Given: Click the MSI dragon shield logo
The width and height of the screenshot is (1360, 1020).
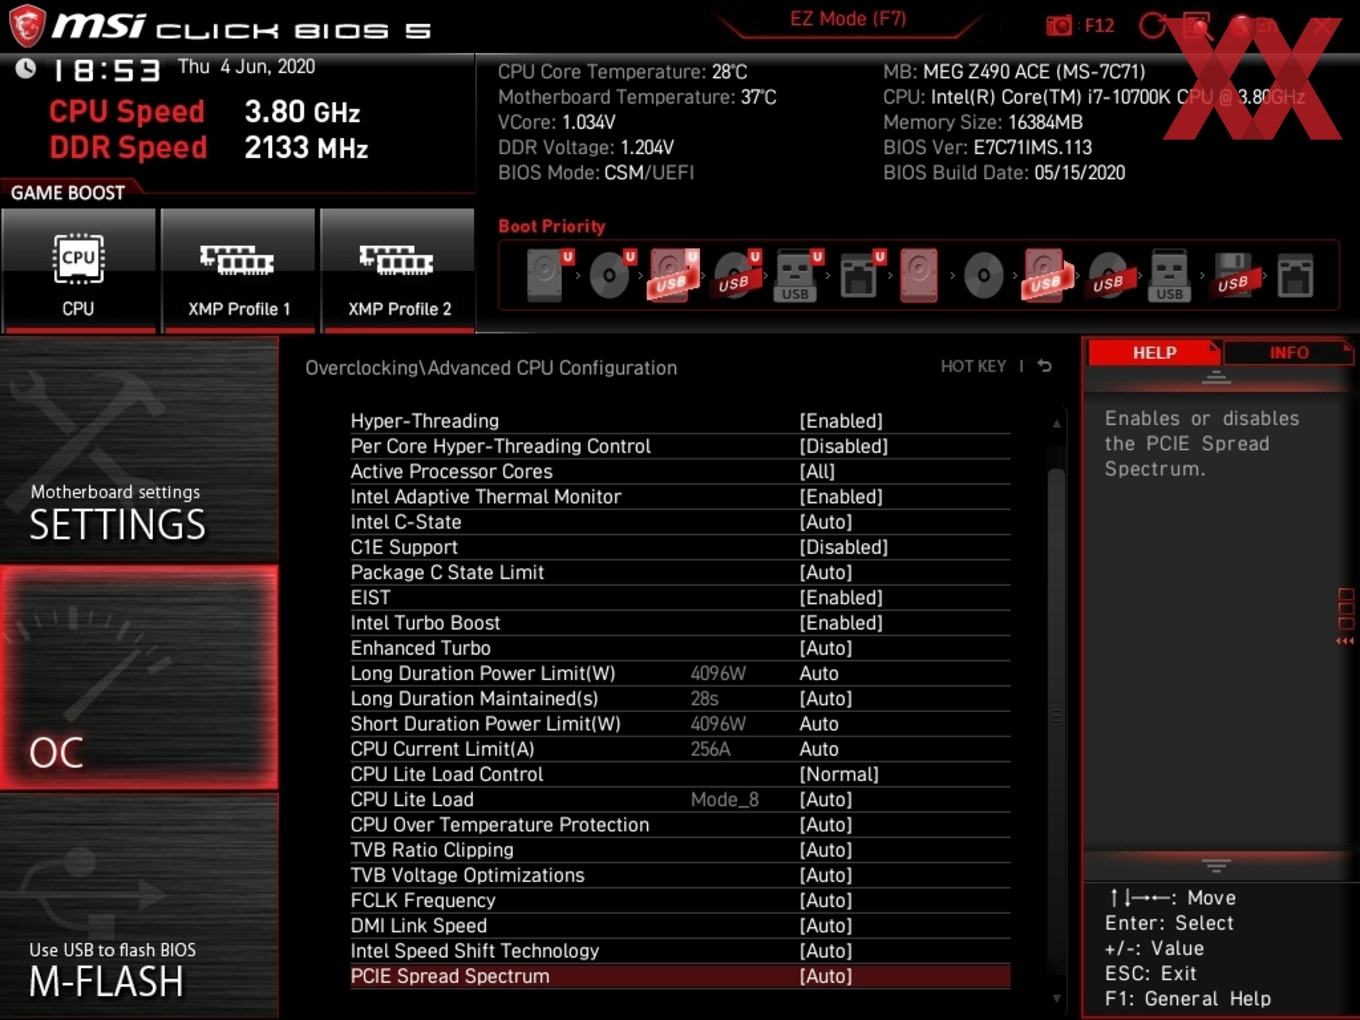Looking at the screenshot, I should pyautogui.click(x=27, y=26).
